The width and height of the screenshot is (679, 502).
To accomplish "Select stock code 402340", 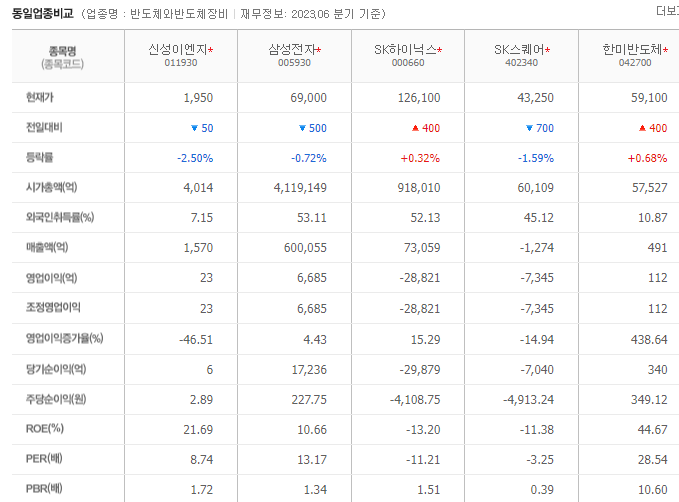I will pyautogui.click(x=521, y=63).
